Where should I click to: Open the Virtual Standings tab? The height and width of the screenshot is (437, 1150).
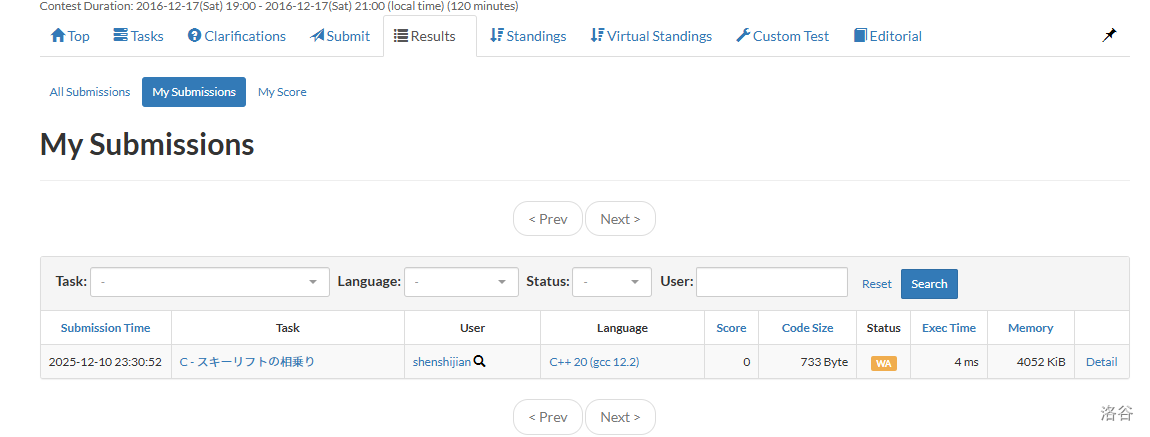click(x=651, y=36)
